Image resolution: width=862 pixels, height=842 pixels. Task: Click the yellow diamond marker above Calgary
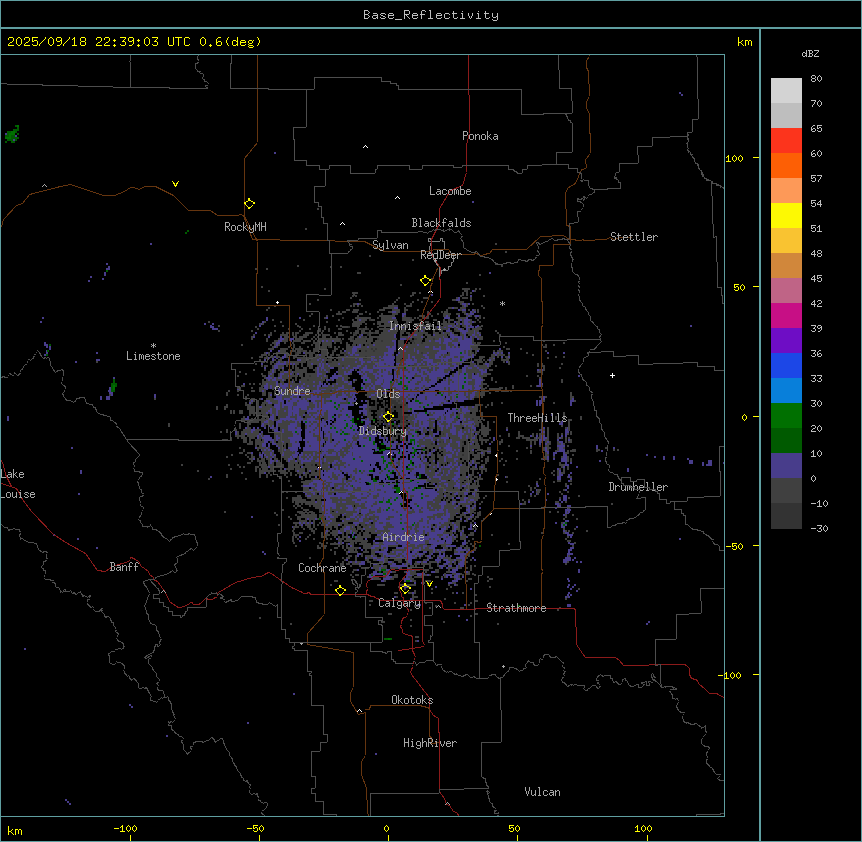(405, 588)
